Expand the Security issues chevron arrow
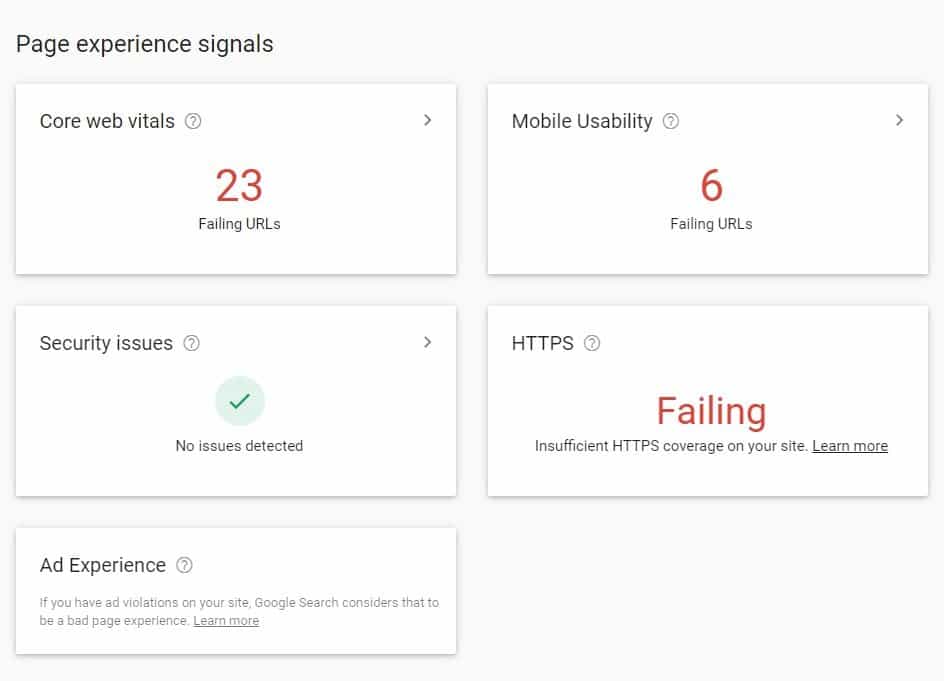944x681 pixels. point(427,343)
